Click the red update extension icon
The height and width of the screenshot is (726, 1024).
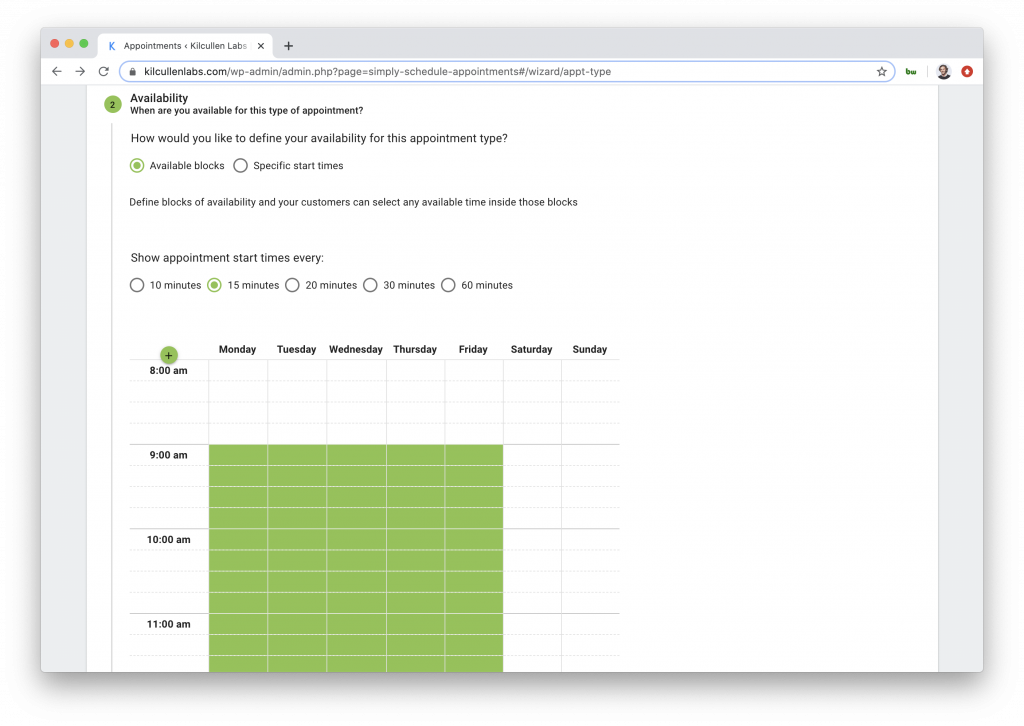(967, 72)
